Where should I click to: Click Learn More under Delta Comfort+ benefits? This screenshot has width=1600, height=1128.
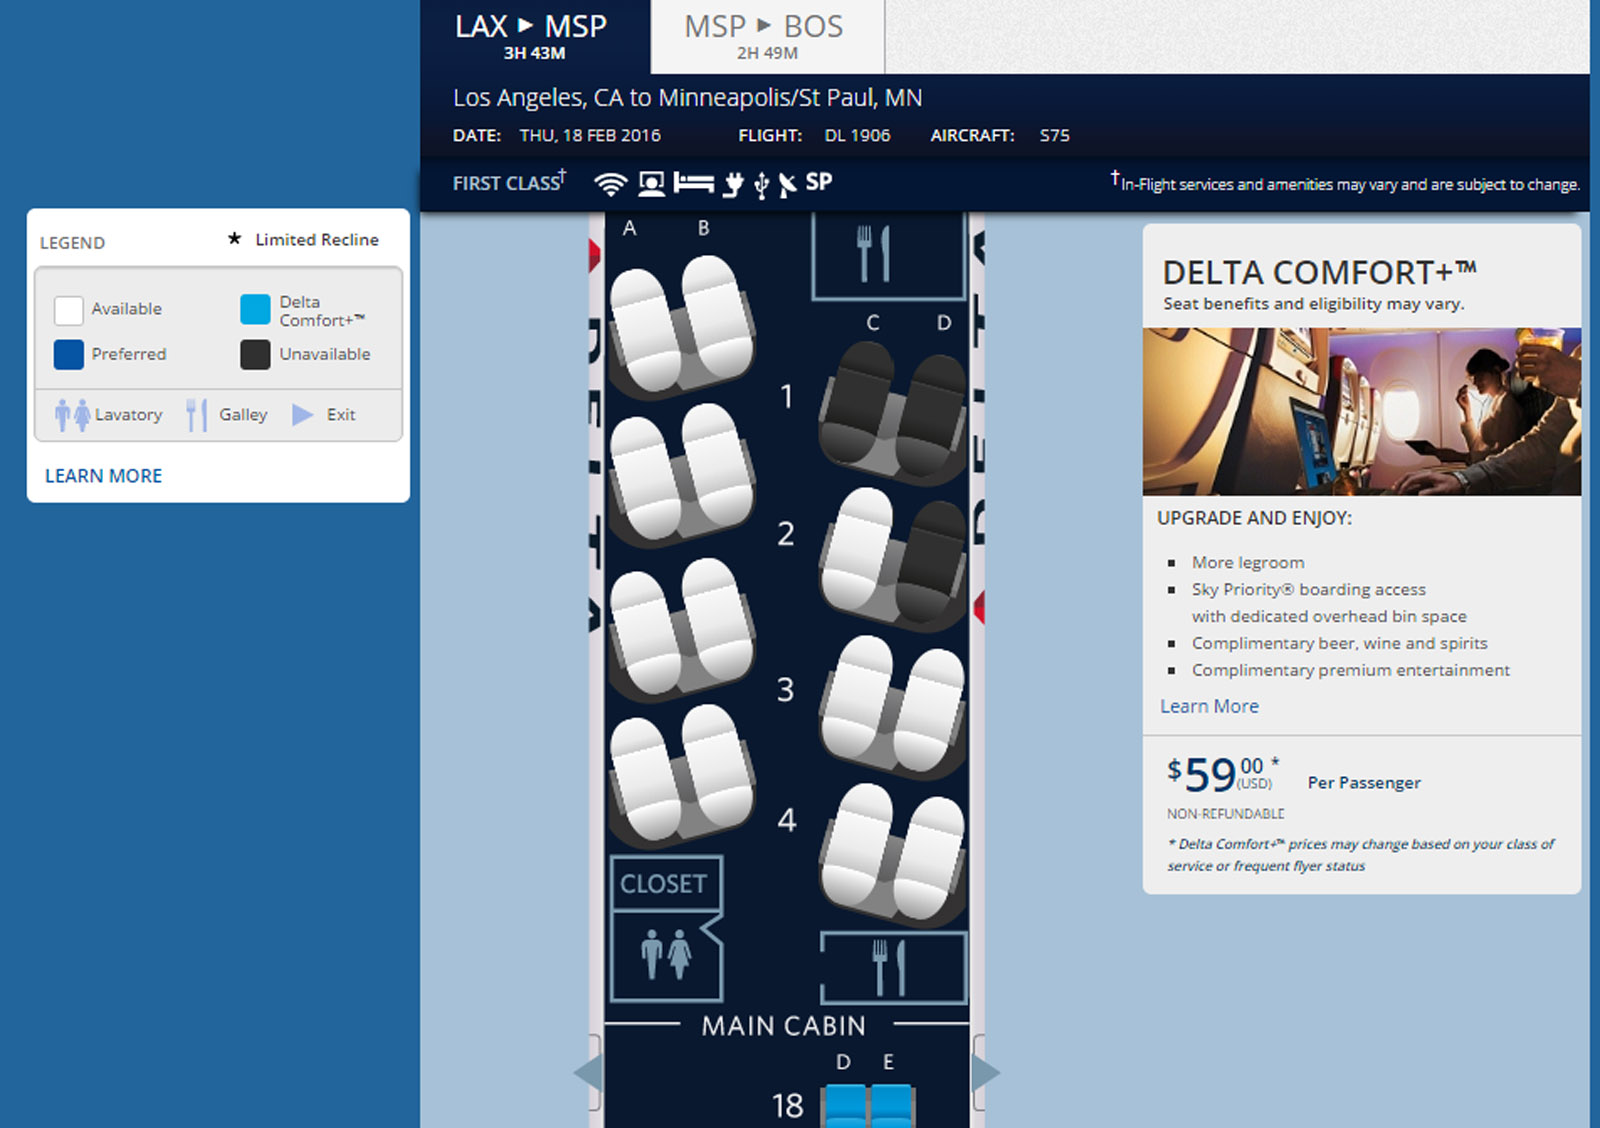1209,706
